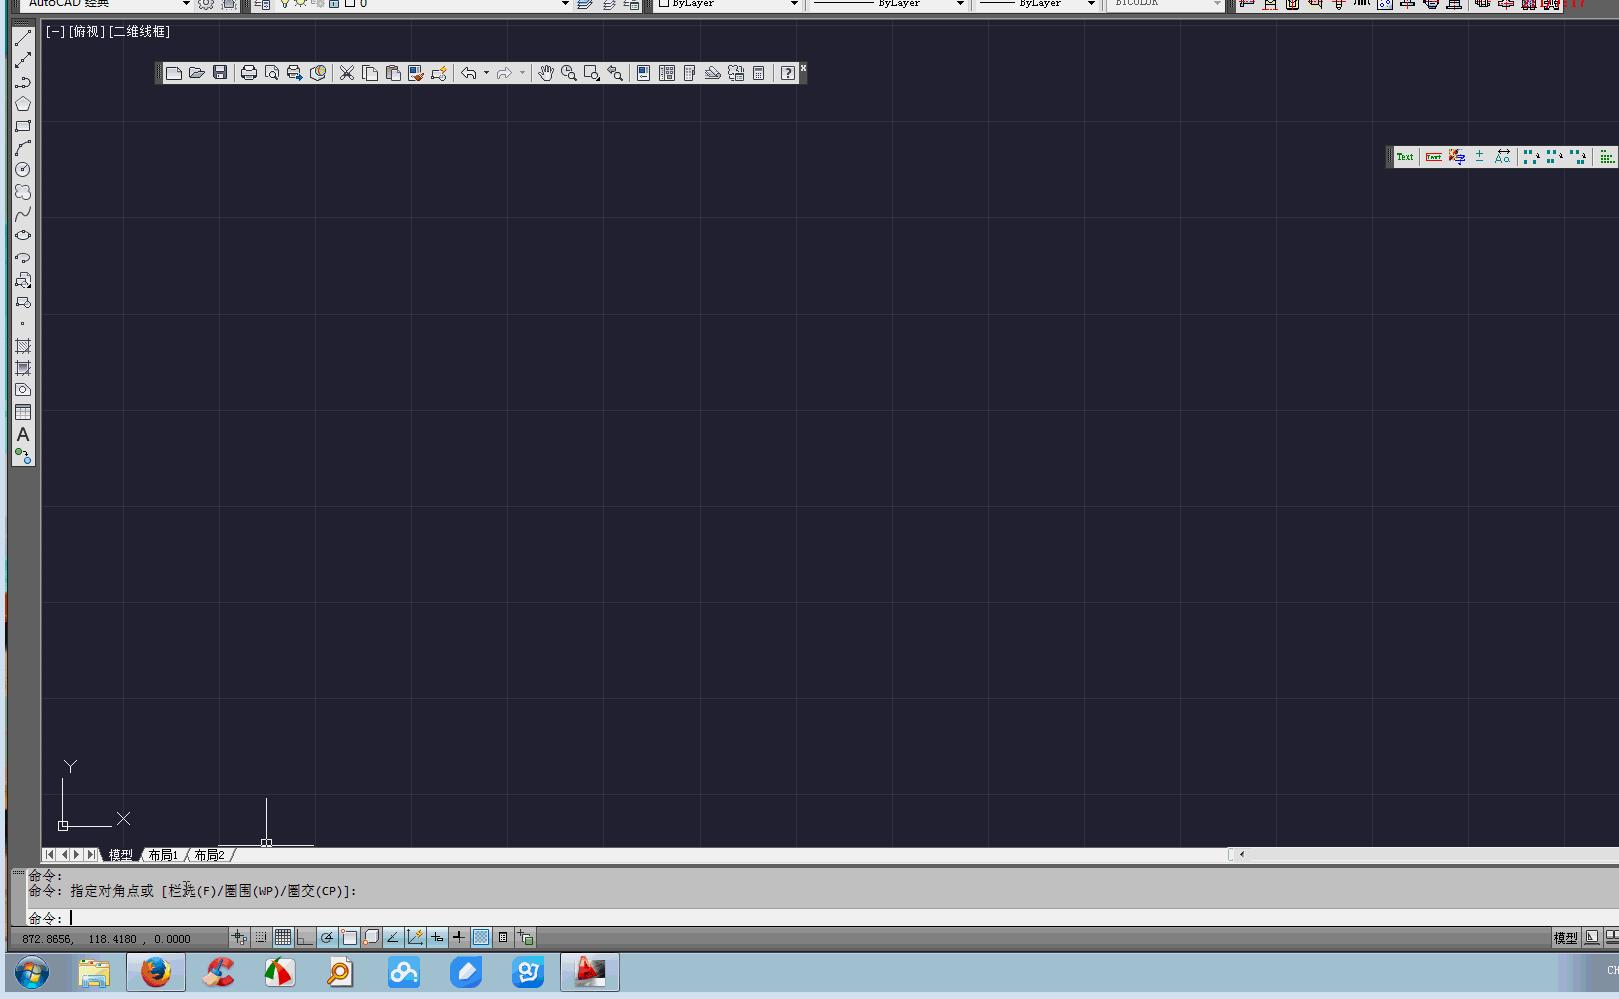
Task: Open Windows Explorer from the taskbar
Action: tap(94, 973)
